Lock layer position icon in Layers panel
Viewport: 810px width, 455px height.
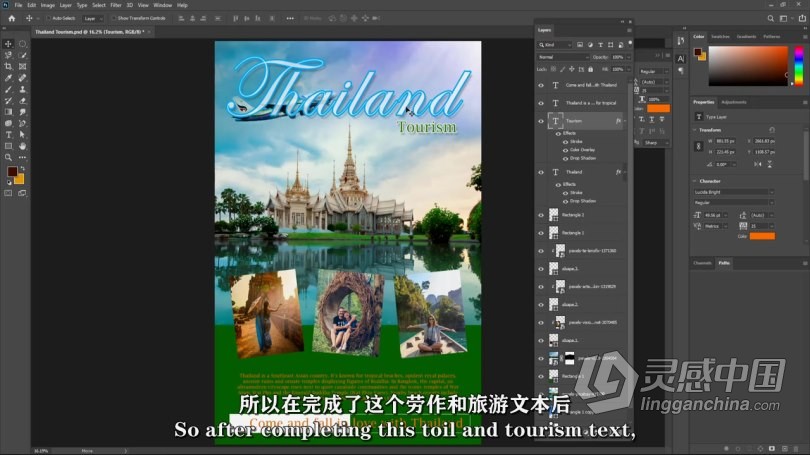click(572, 69)
